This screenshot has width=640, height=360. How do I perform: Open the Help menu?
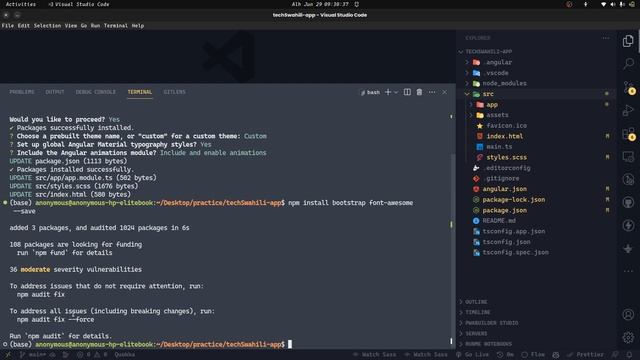click(x=138, y=25)
